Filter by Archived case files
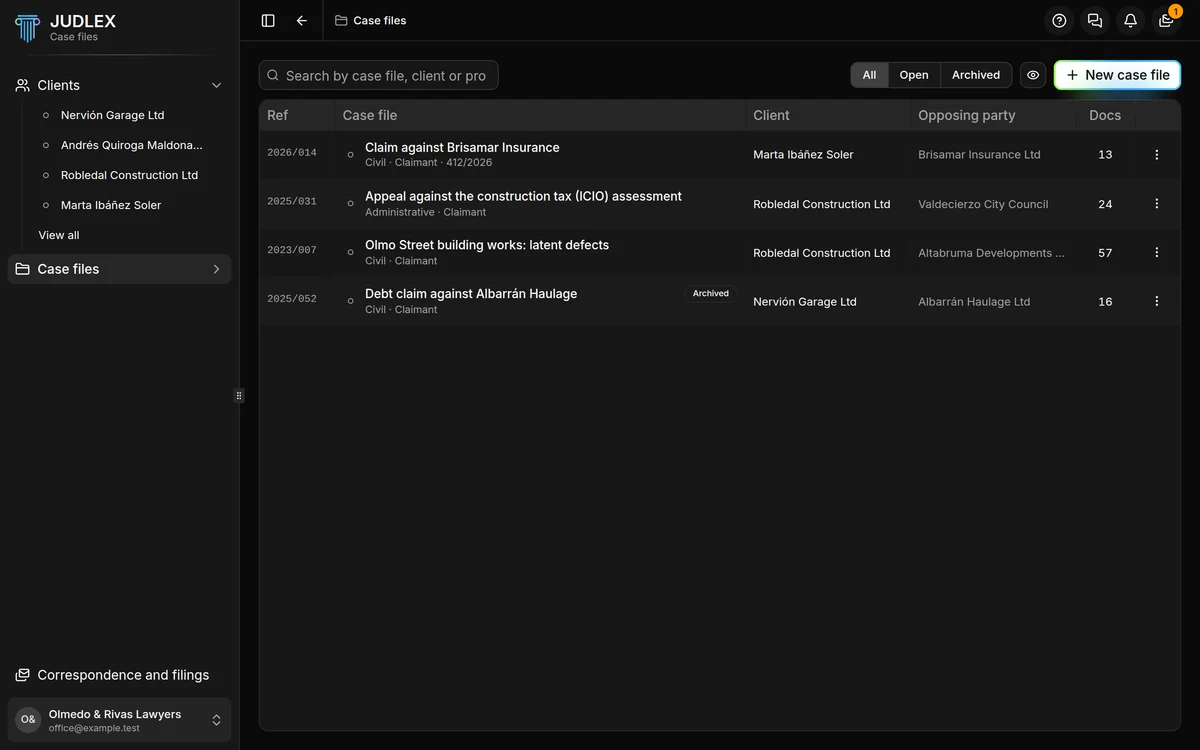 pos(976,75)
